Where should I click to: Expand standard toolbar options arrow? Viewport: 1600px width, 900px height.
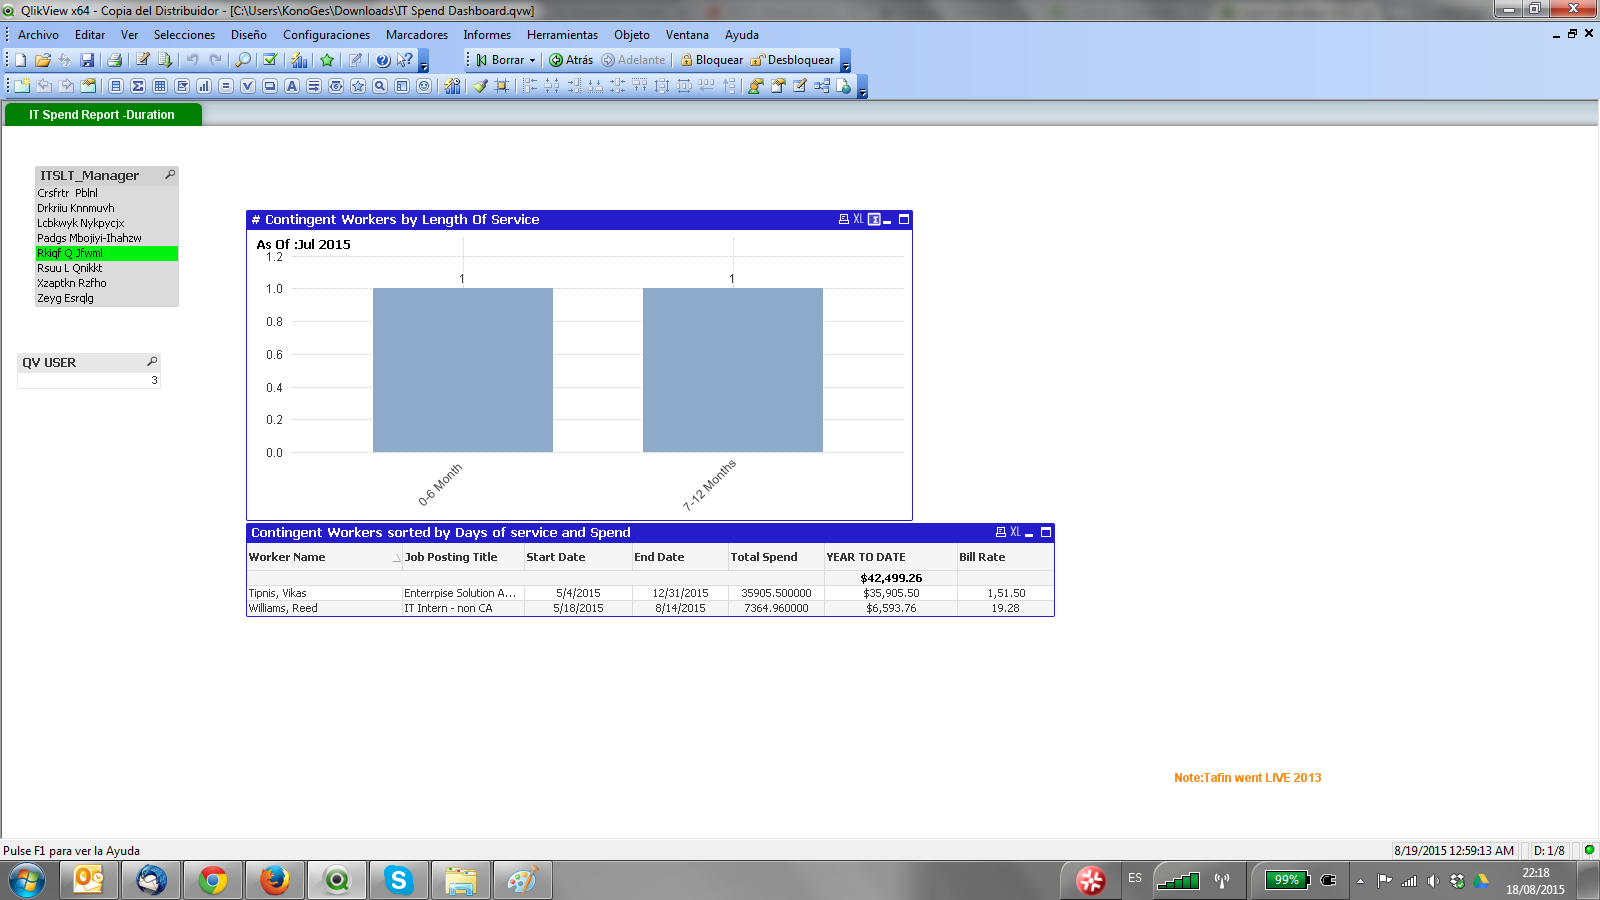click(x=424, y=63)
